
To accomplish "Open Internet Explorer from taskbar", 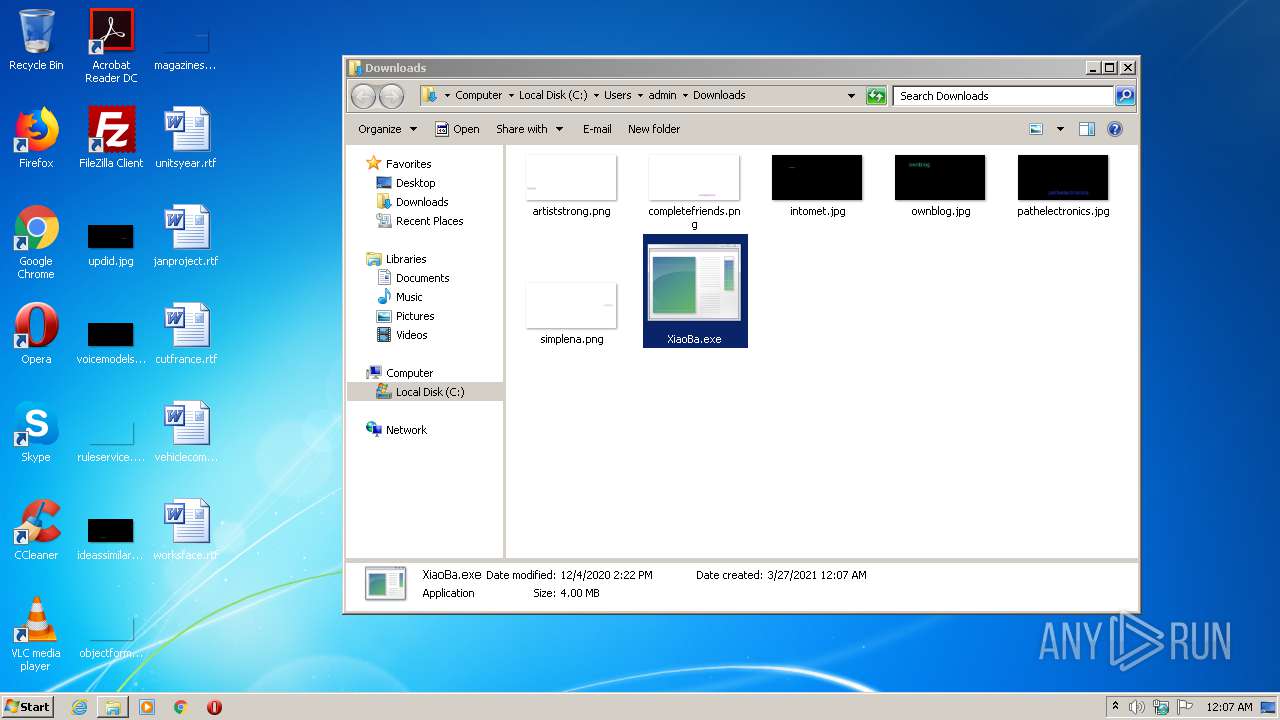I will click(x=79, y=707).
